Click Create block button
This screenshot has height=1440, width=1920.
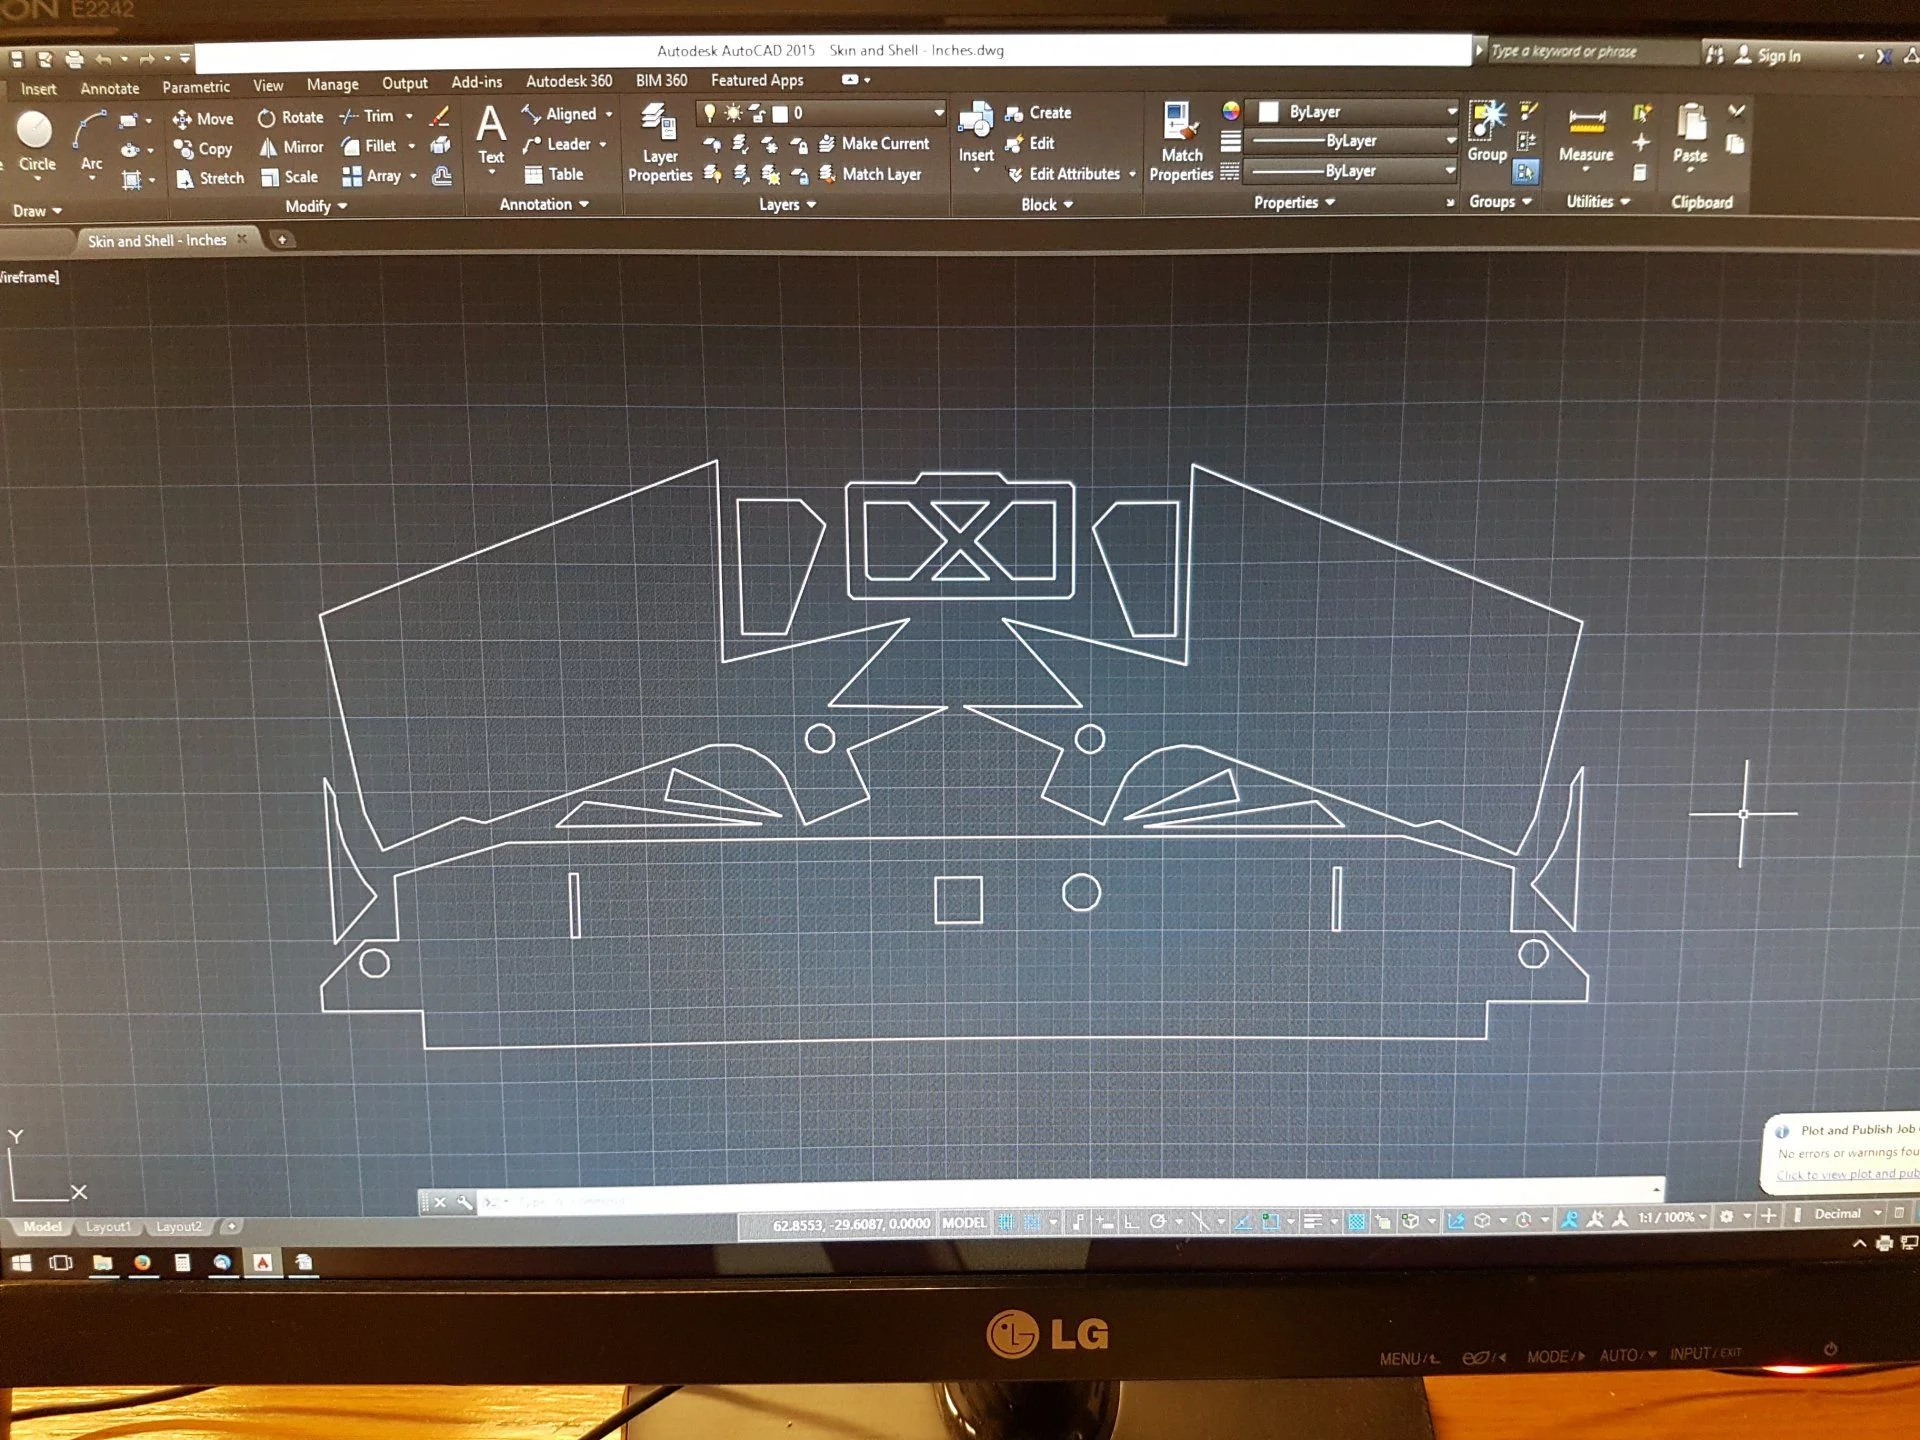[x=1039, y=113]
